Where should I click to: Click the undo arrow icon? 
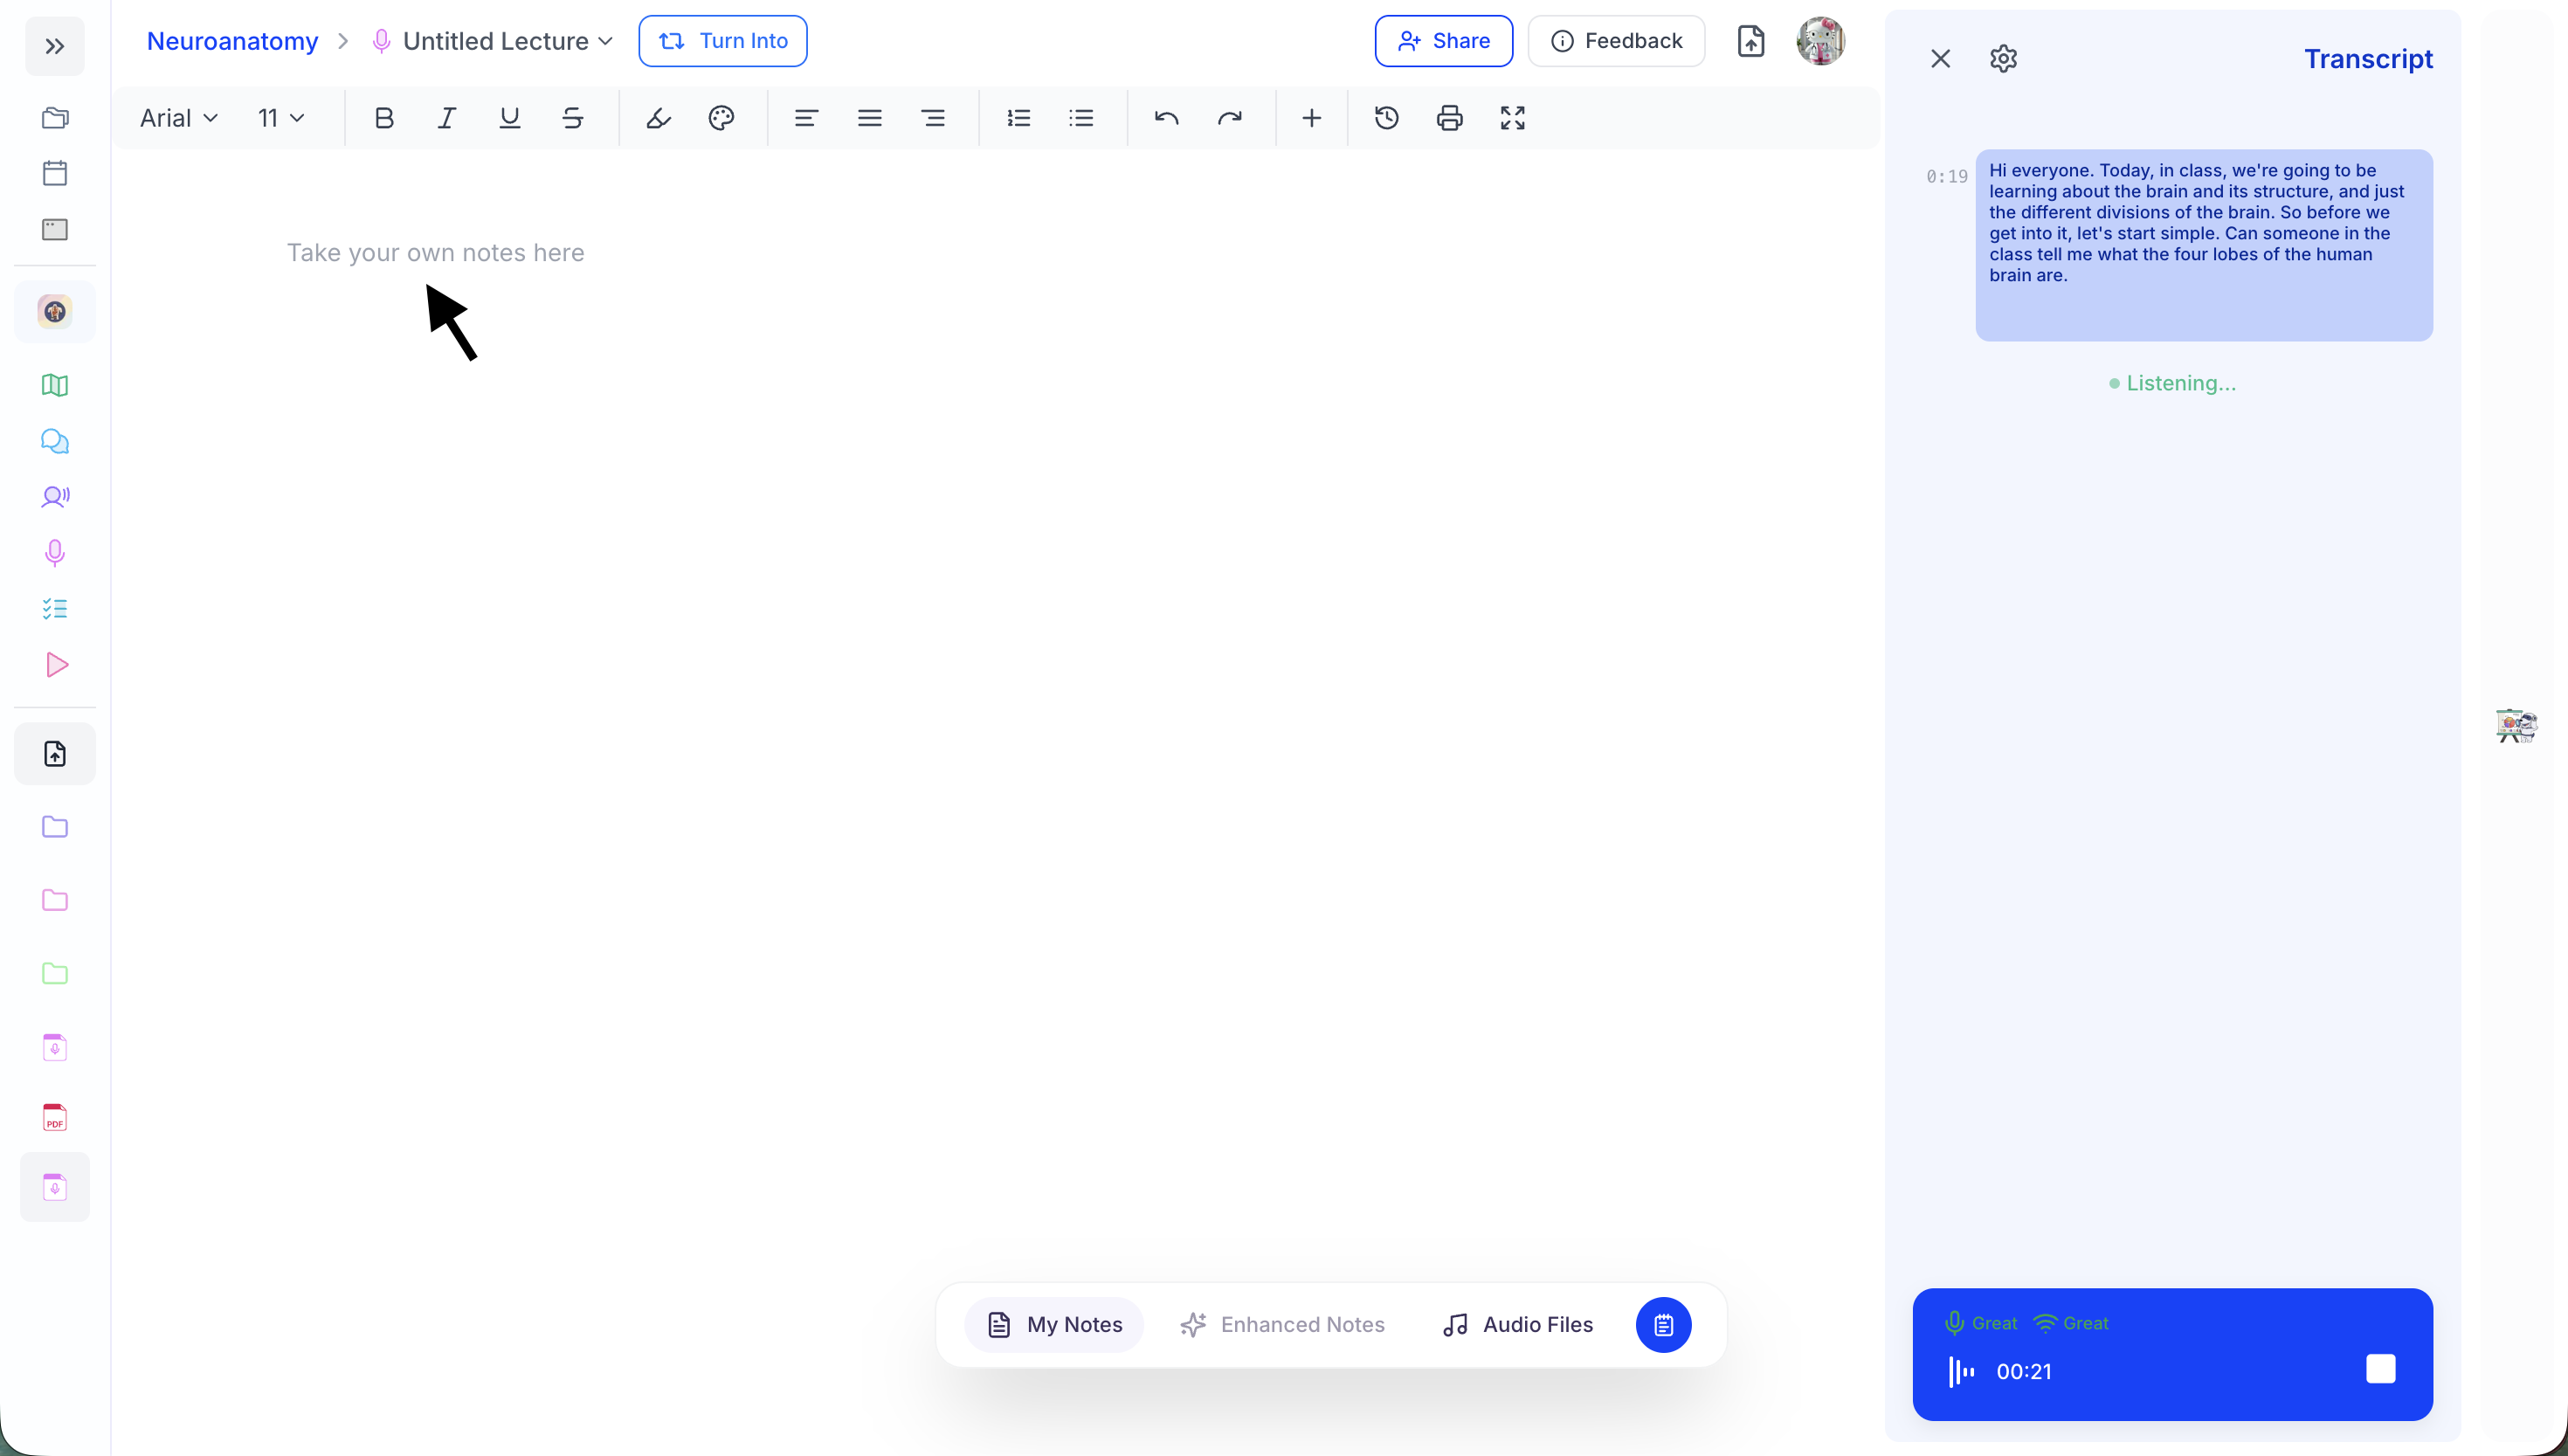click(x=1166, y=118)
